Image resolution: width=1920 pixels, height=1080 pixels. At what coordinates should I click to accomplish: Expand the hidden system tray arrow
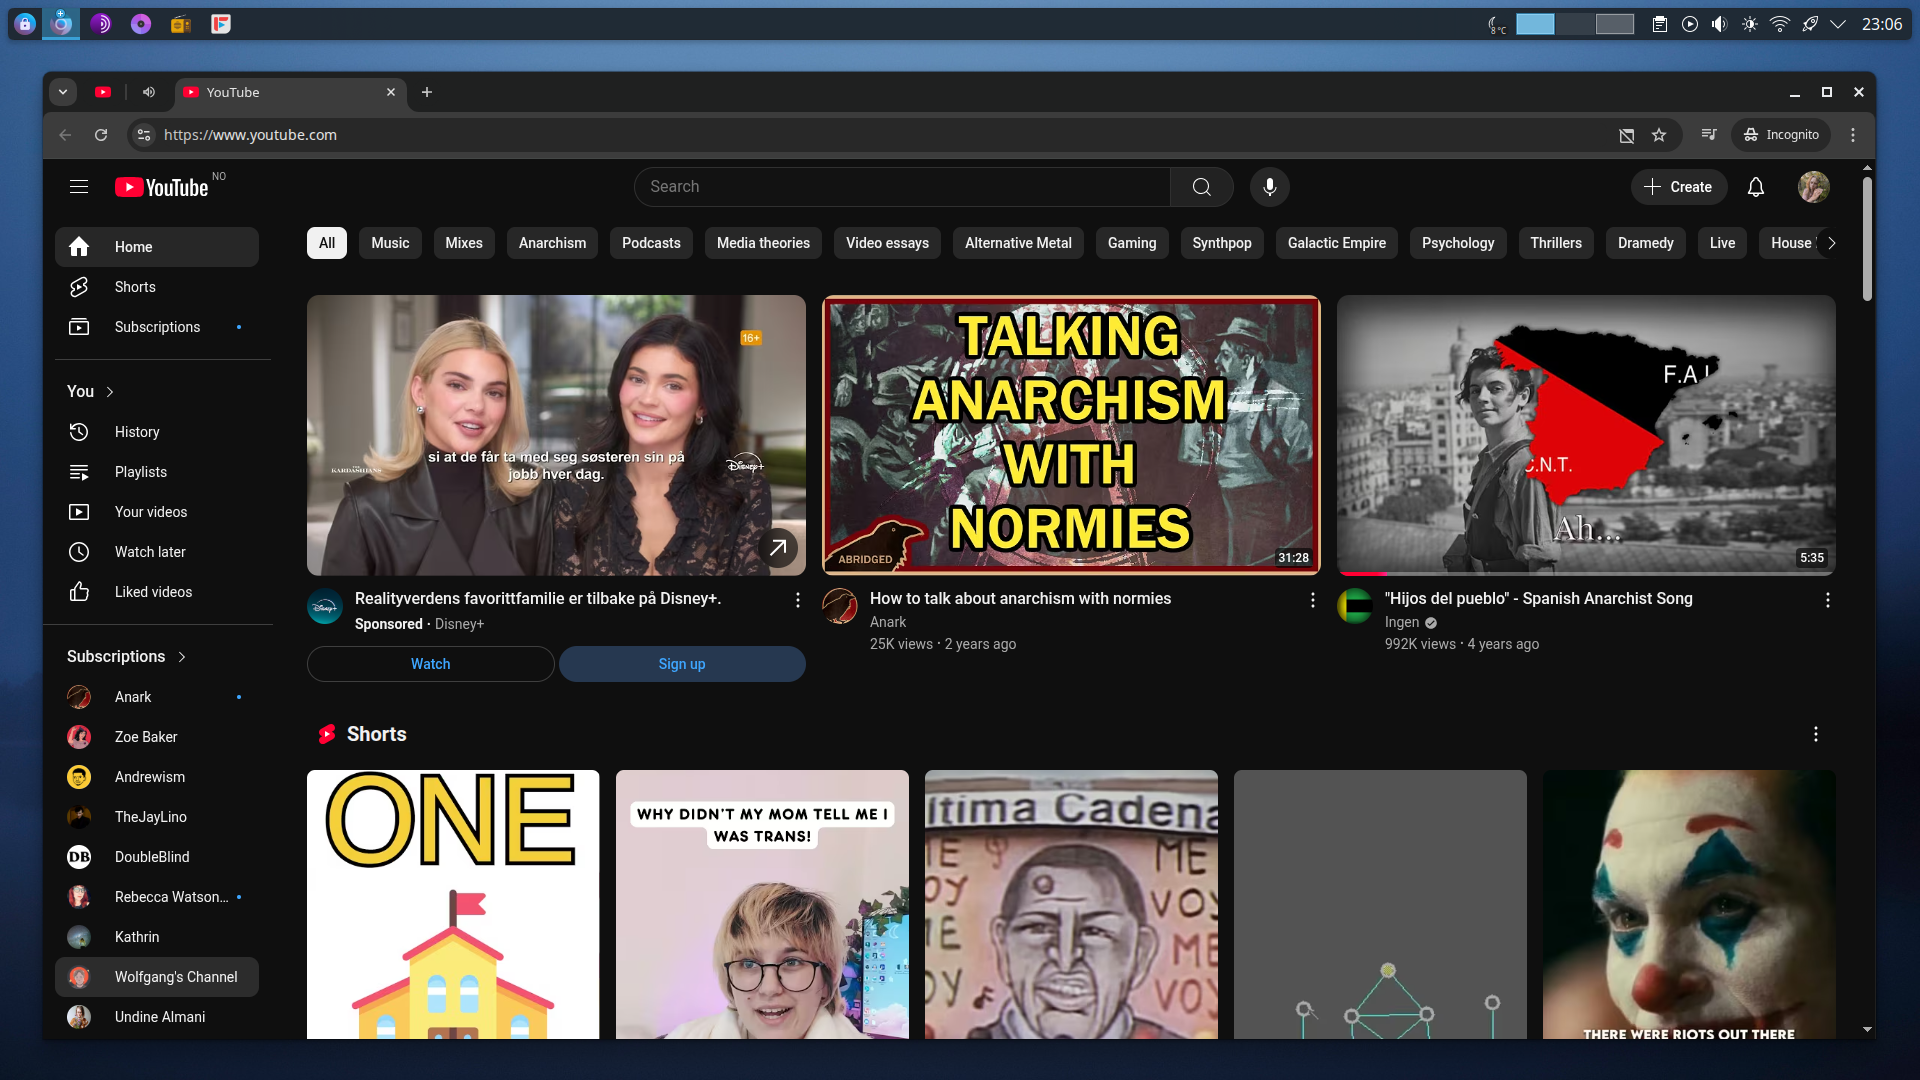[x=1838, y=24]
